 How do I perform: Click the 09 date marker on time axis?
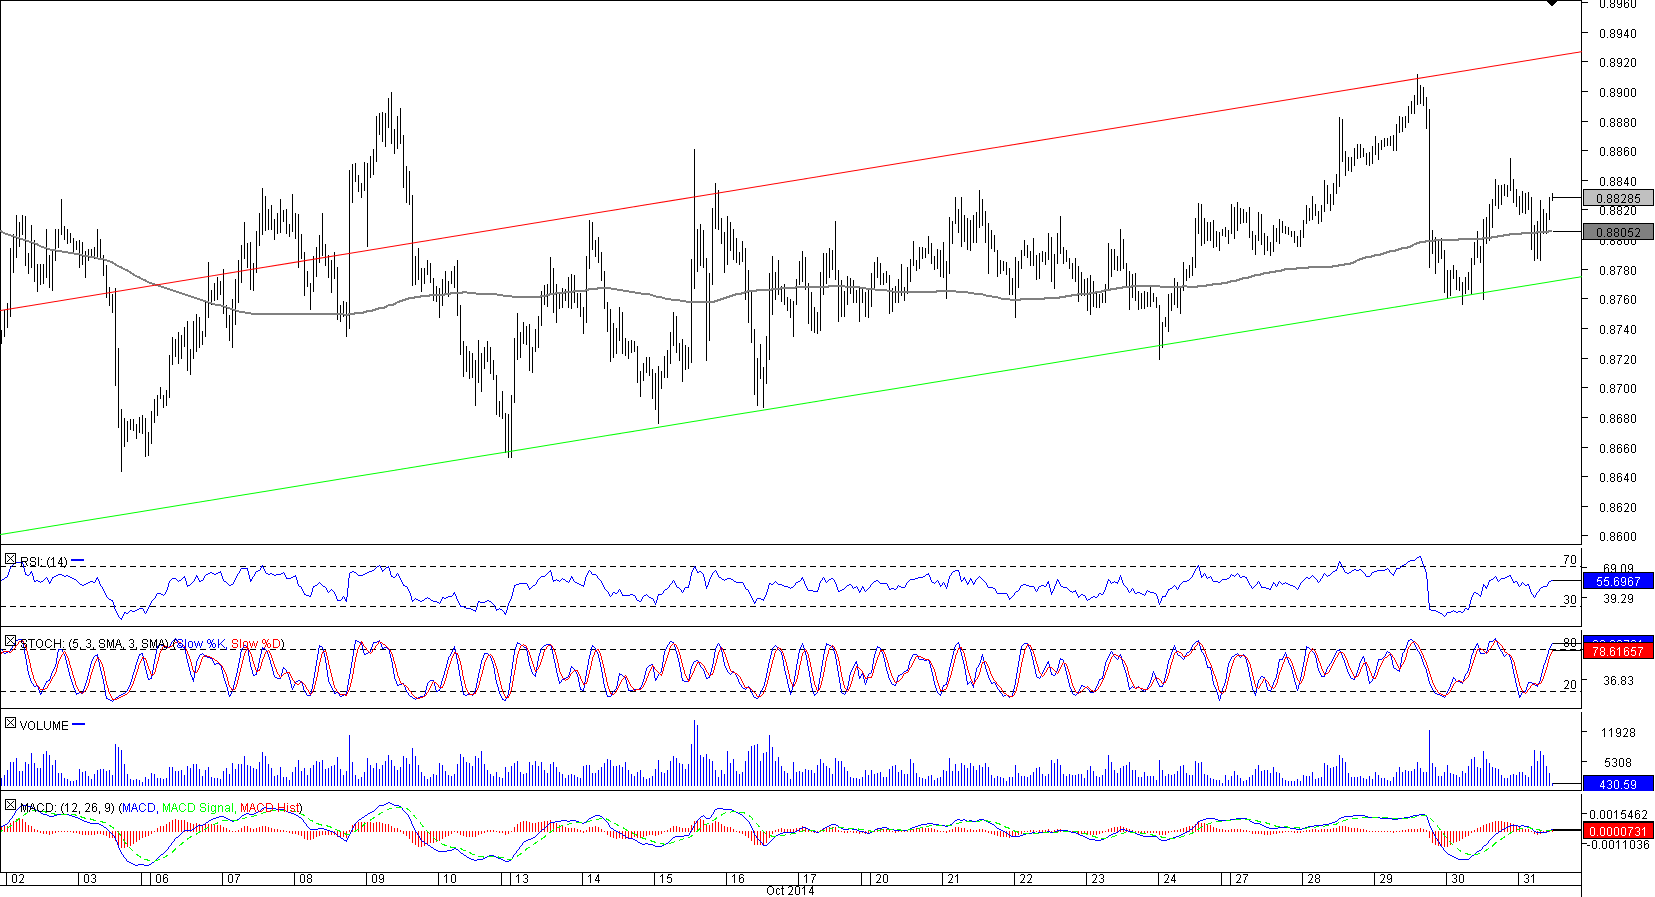pos(377,880)
